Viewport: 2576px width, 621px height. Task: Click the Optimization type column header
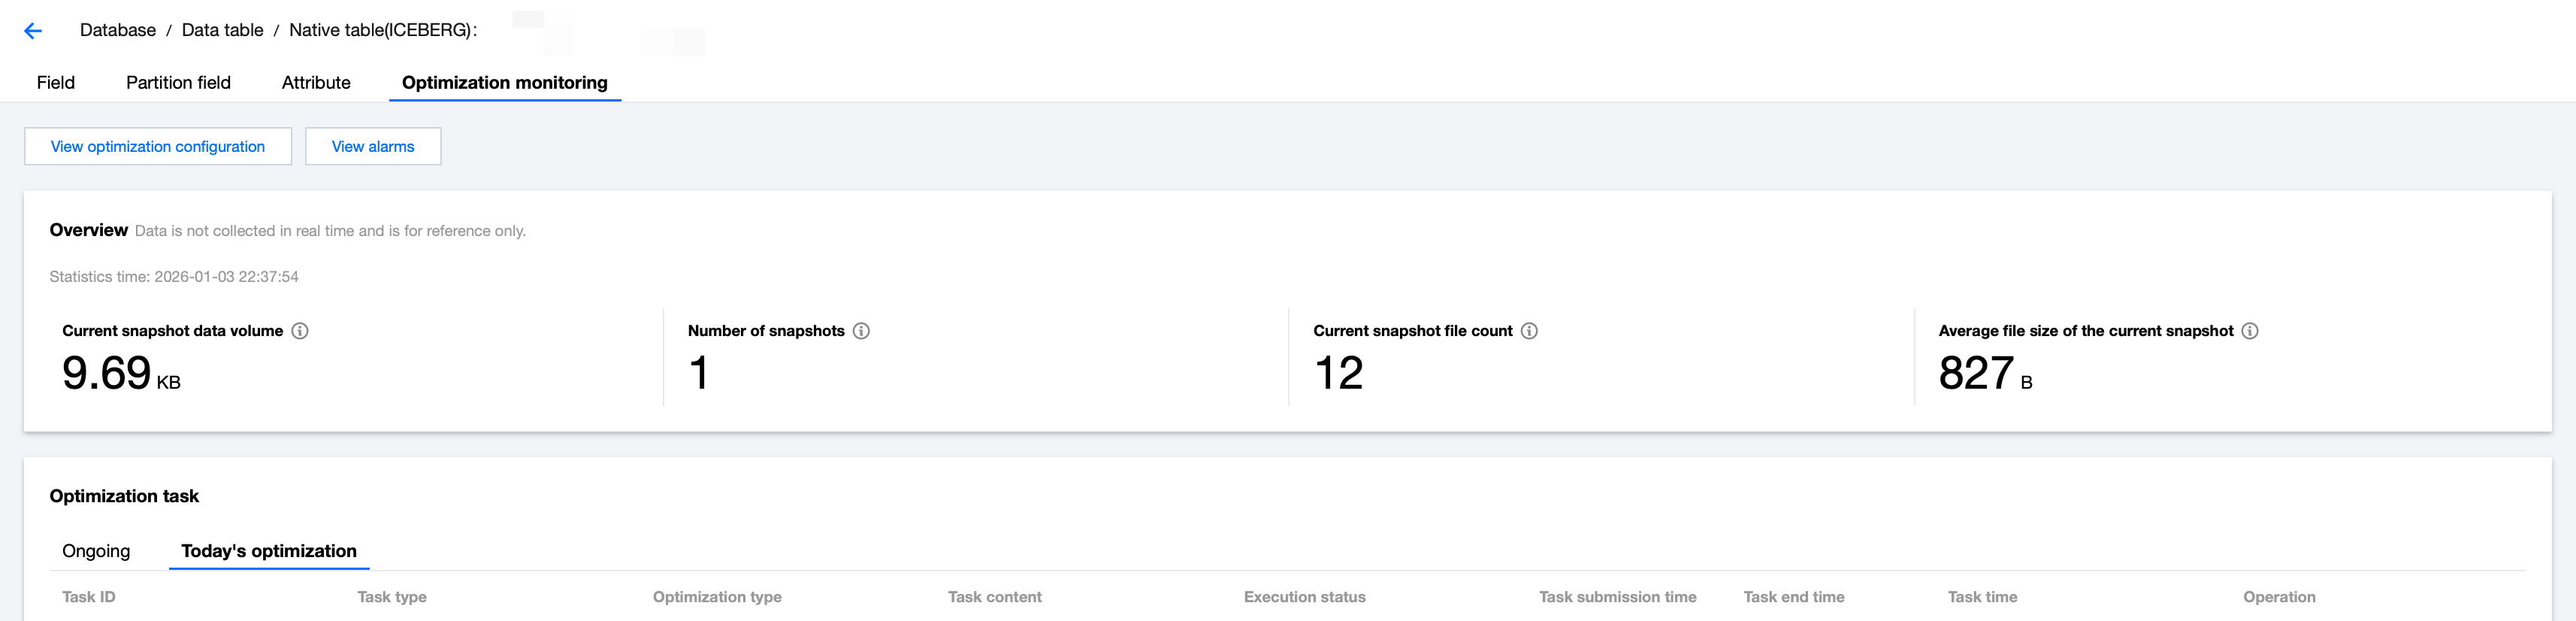pos(717,597)
